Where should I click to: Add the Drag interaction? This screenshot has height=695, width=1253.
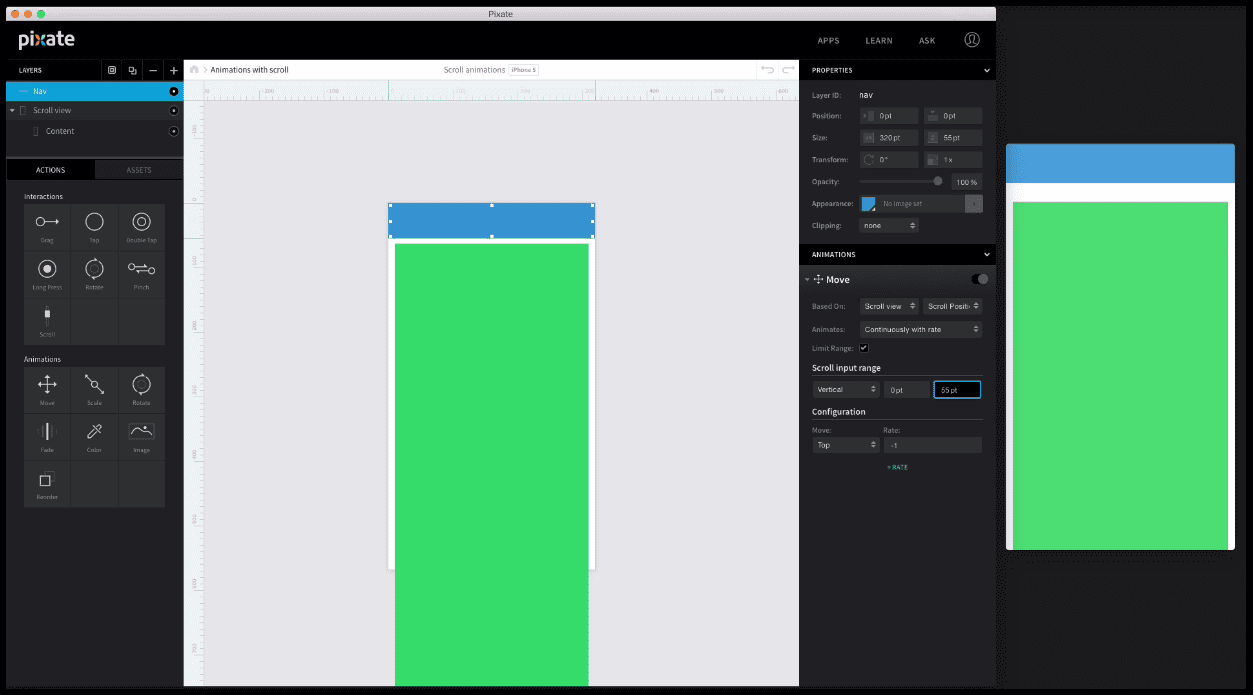47,227
